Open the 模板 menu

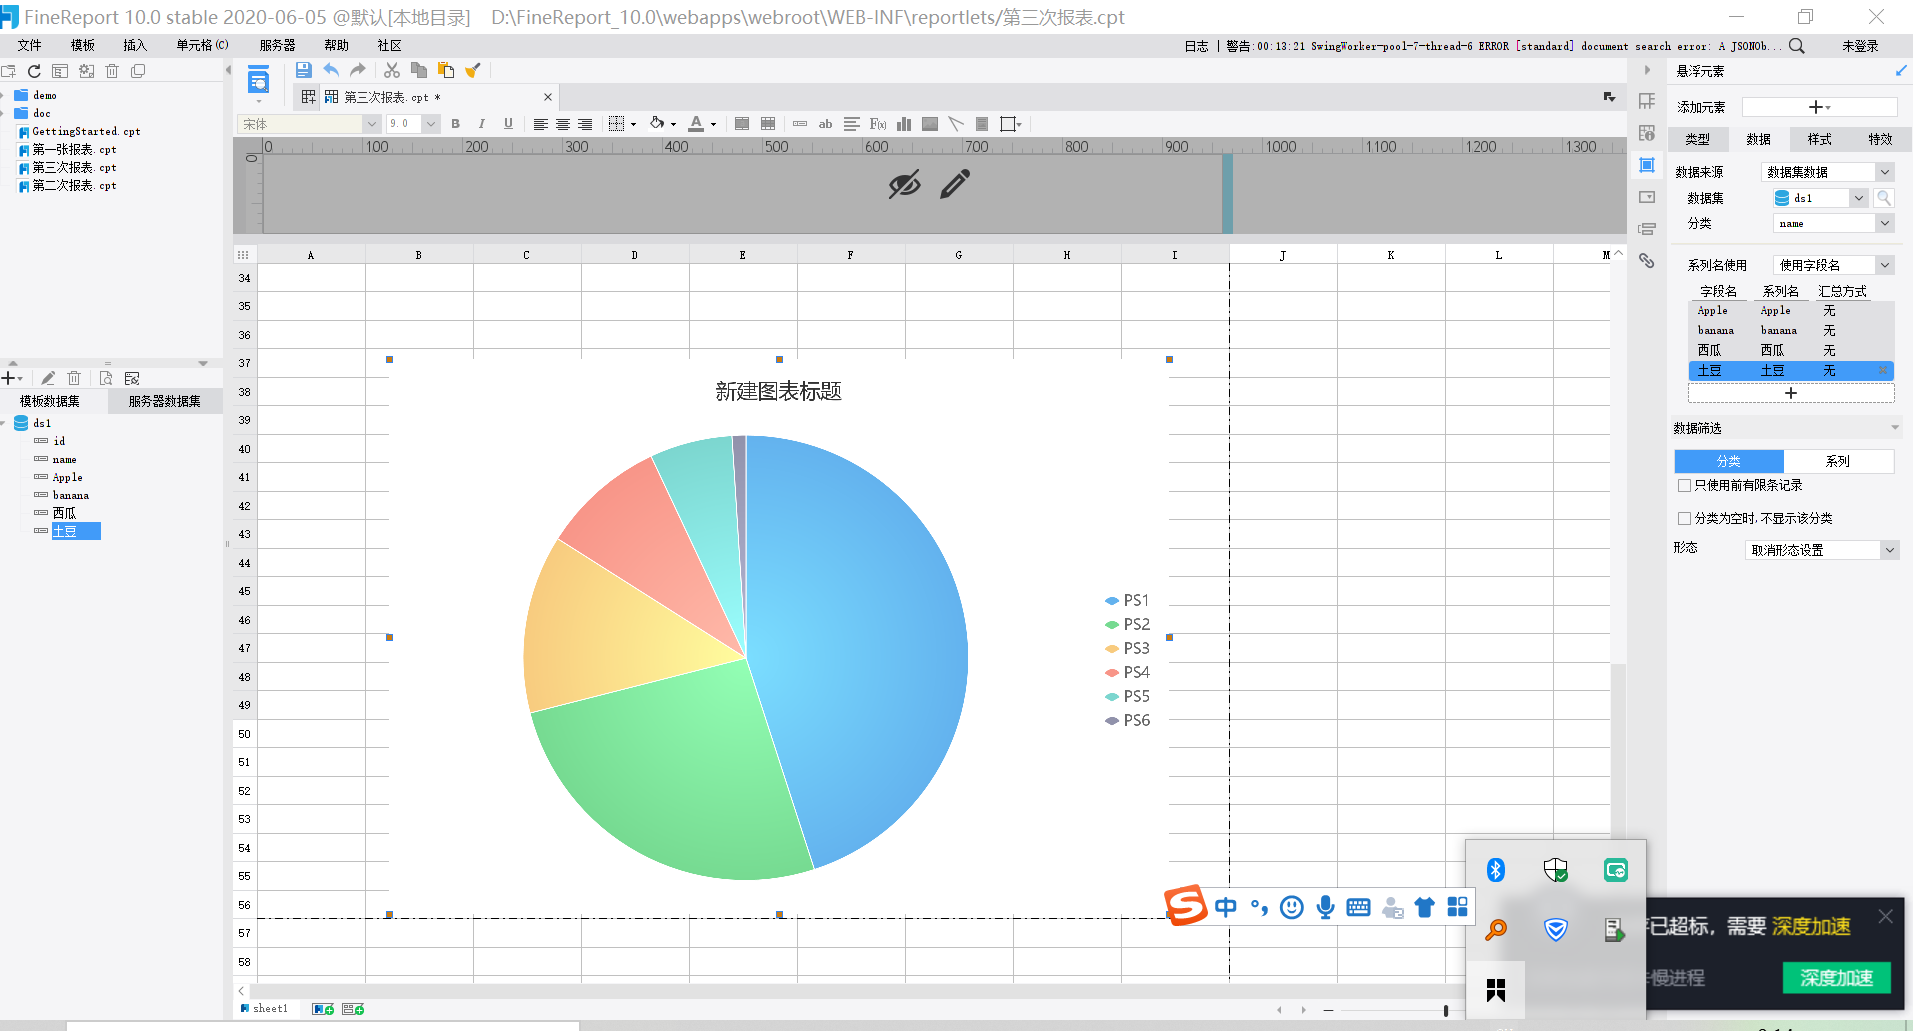(81, 45)
